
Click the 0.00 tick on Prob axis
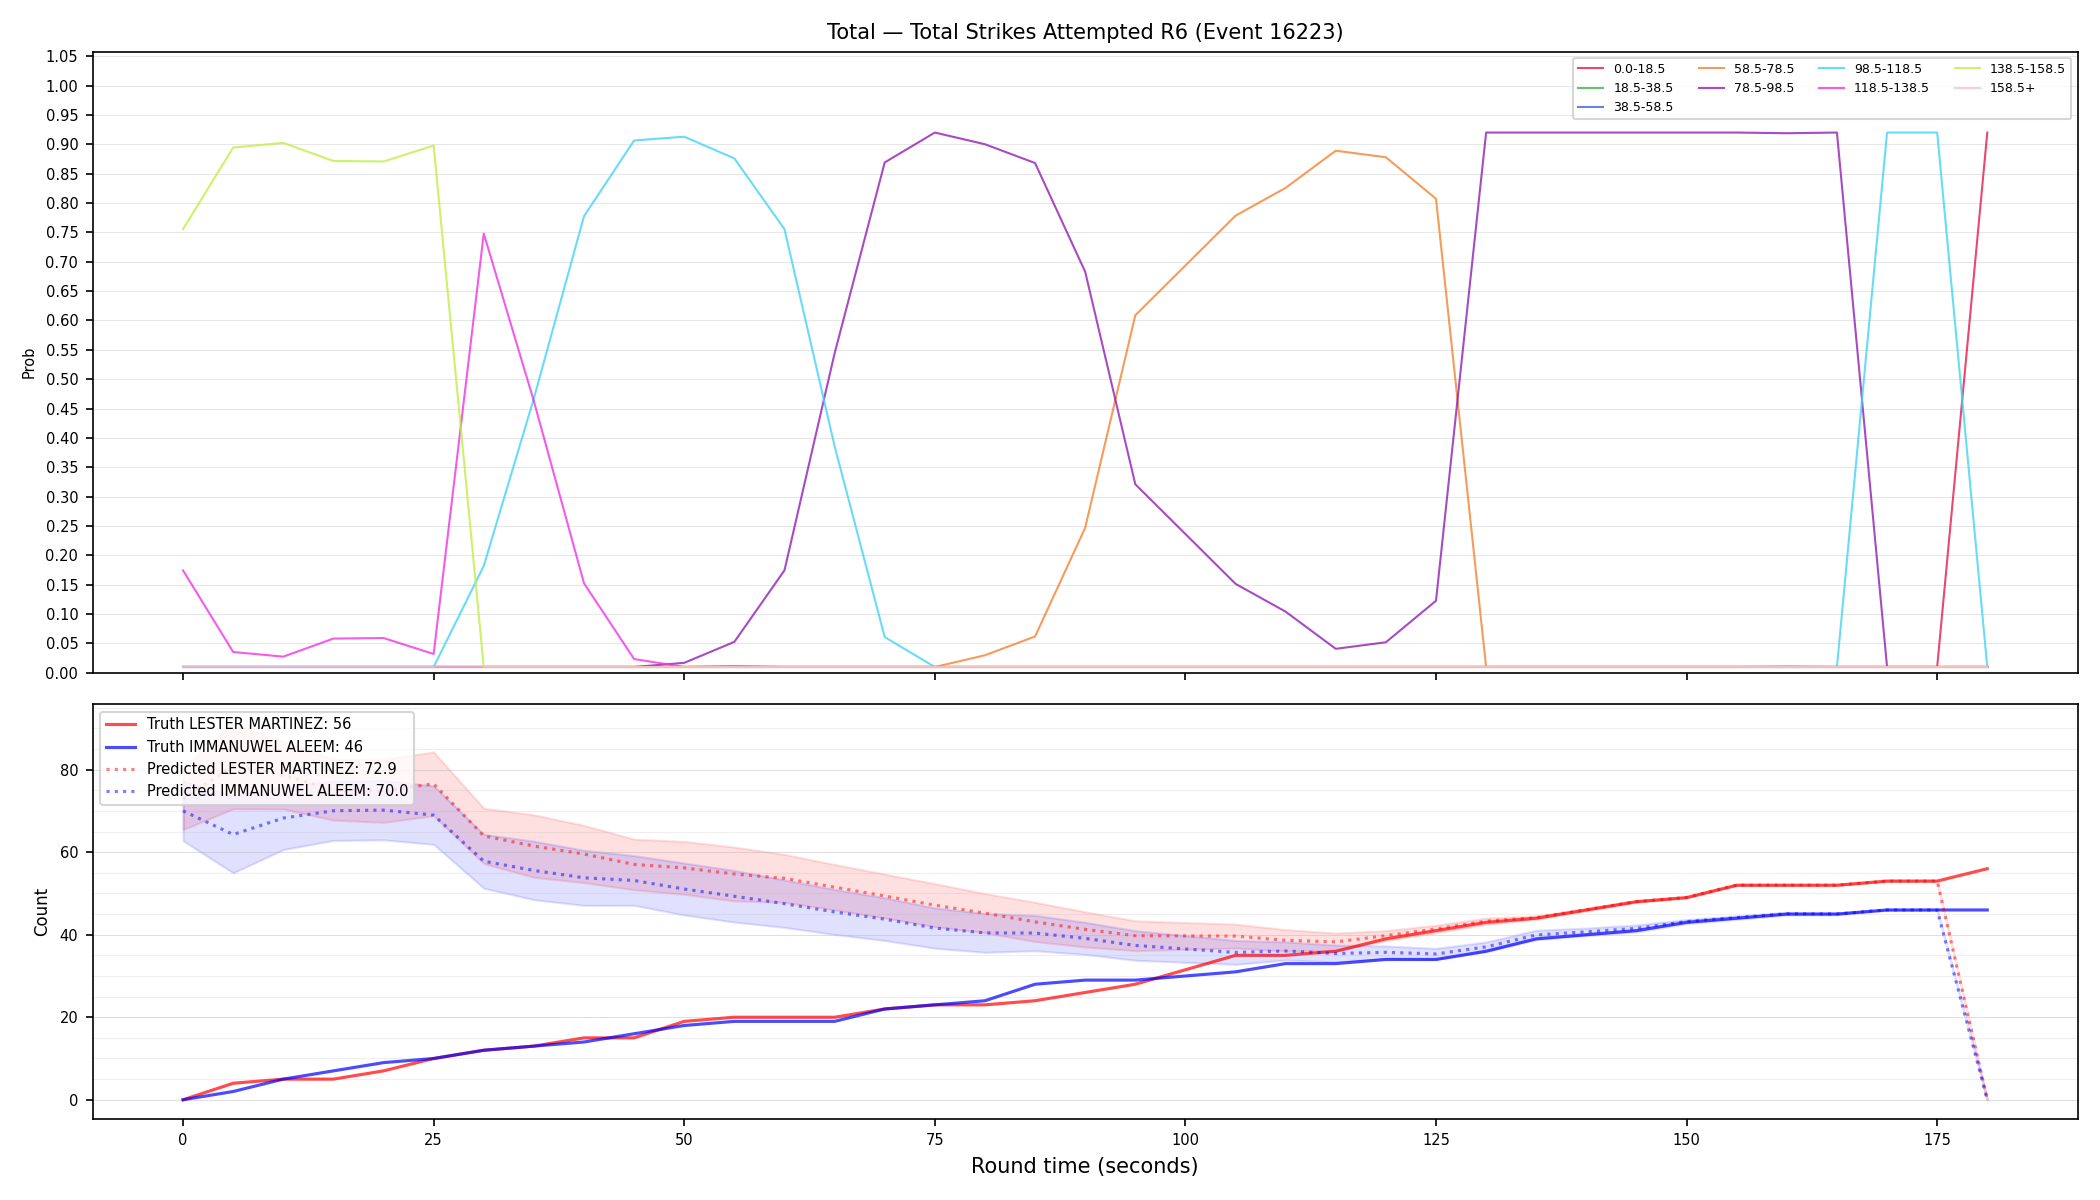pyautogui.click(x=62, y=673)
